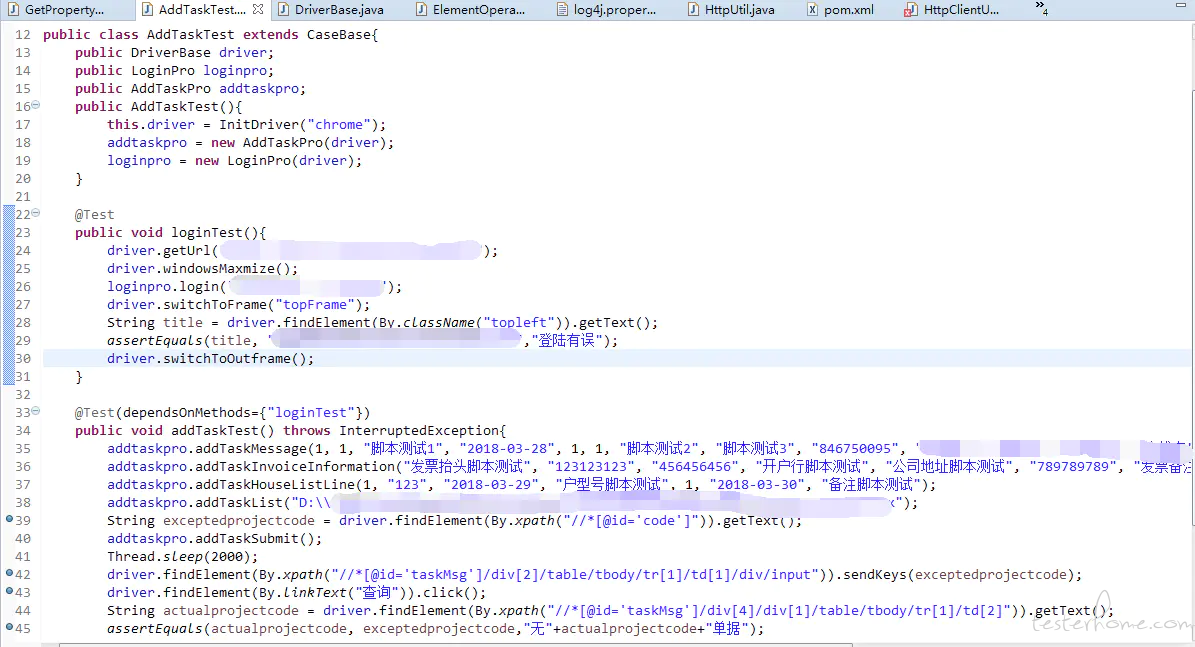Click the marker icon beside line 42

click(x=9, y=573)
